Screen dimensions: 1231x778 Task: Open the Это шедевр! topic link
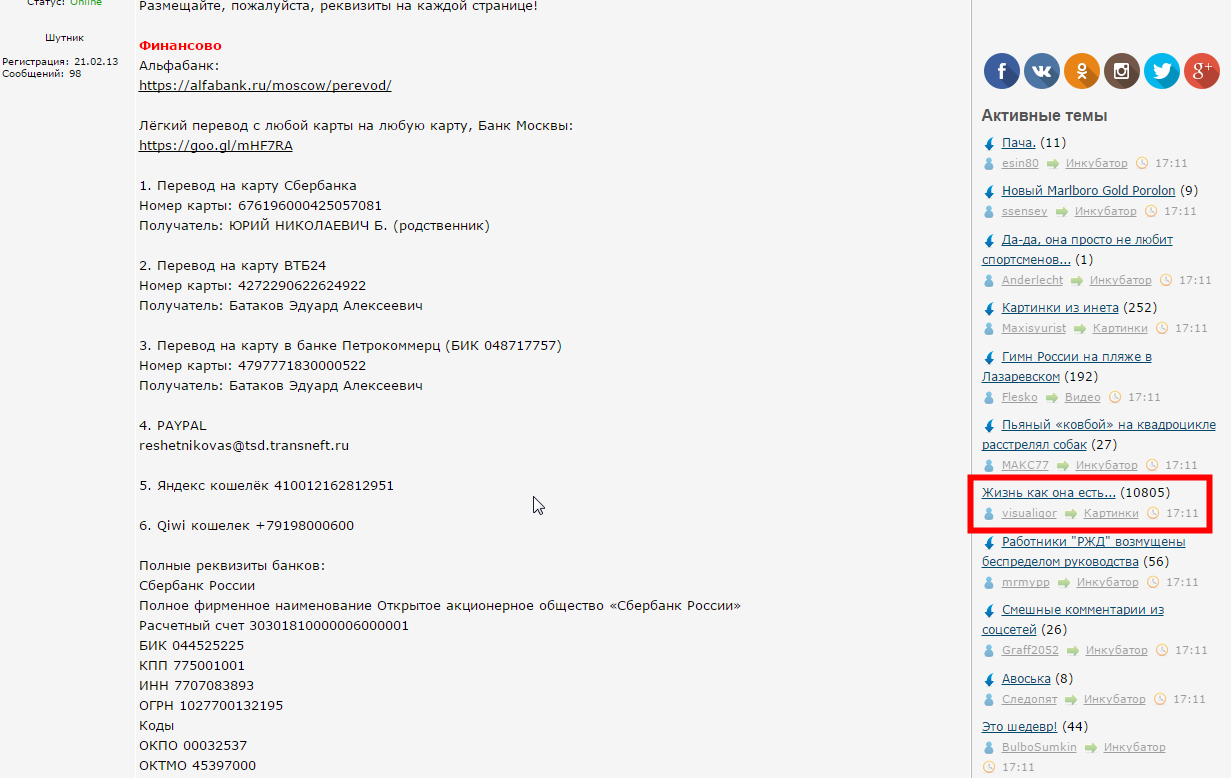(x=1019, y=727)
